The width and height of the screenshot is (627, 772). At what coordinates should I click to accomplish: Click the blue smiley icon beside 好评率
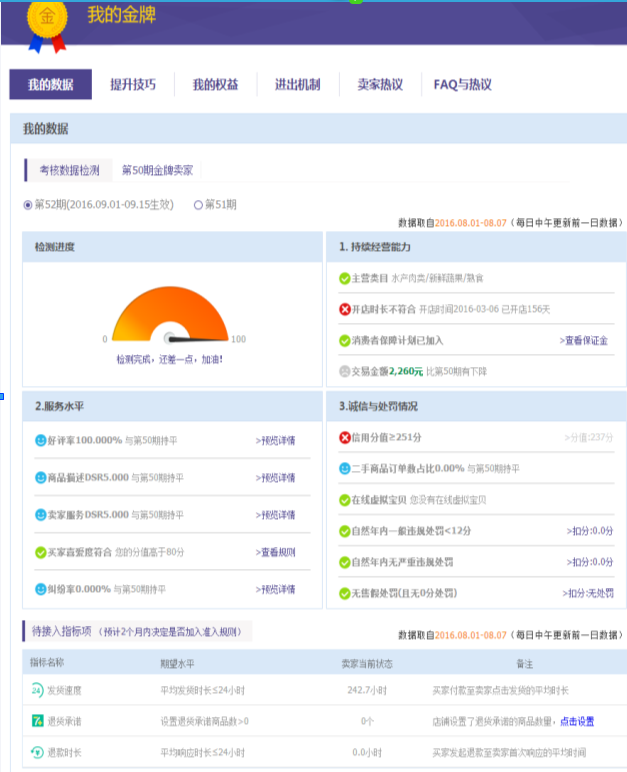[x=41, y=440]
